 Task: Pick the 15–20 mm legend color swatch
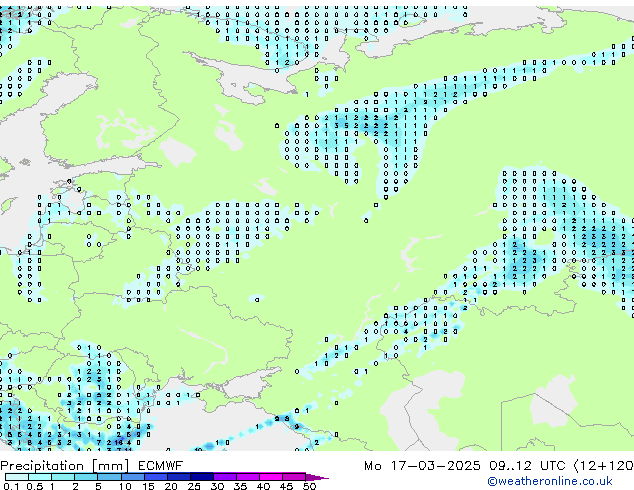click(x=156, y=477)
